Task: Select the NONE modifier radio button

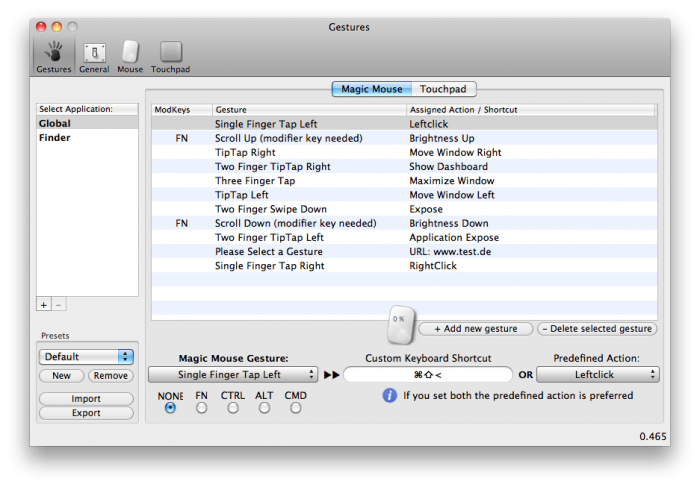Action: pyautogui.click(x=170, y=408)
